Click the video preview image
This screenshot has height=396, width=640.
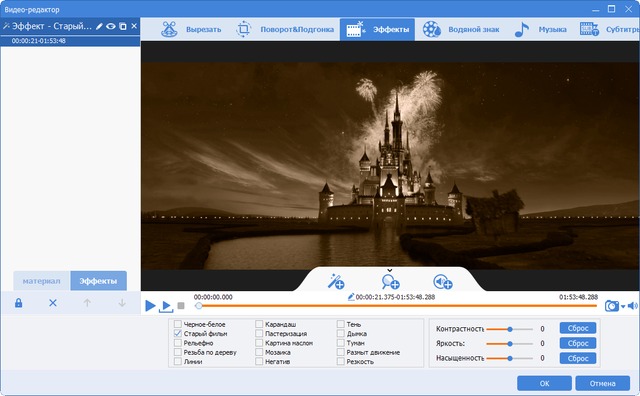(390, 166)
